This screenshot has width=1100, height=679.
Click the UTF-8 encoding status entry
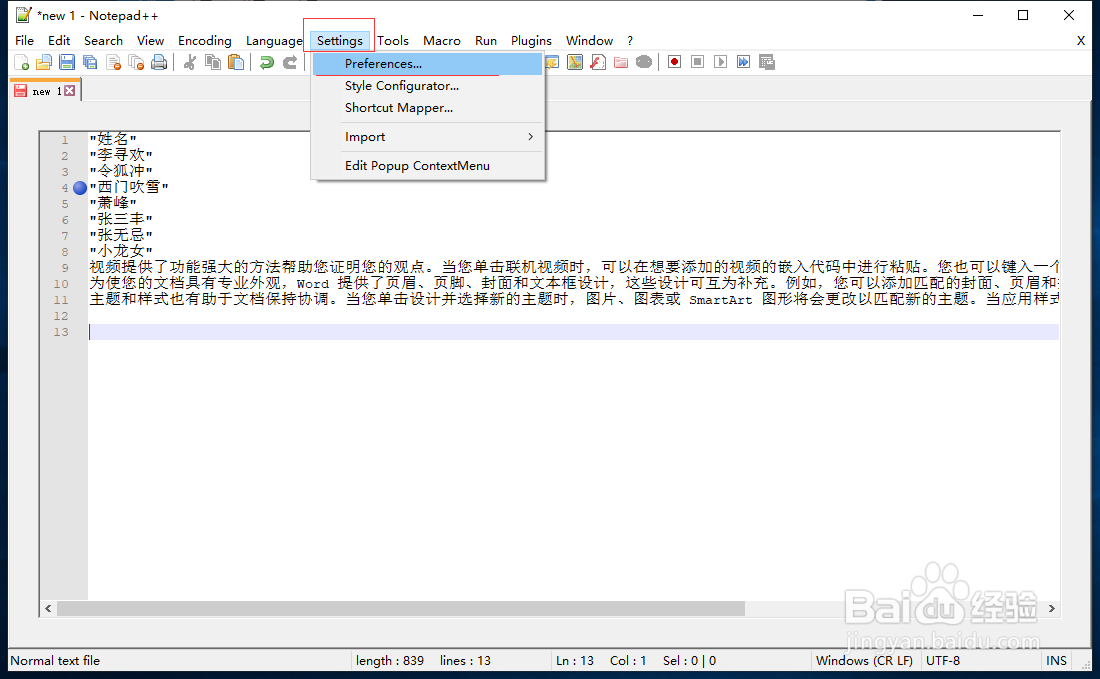pos(943,661)
